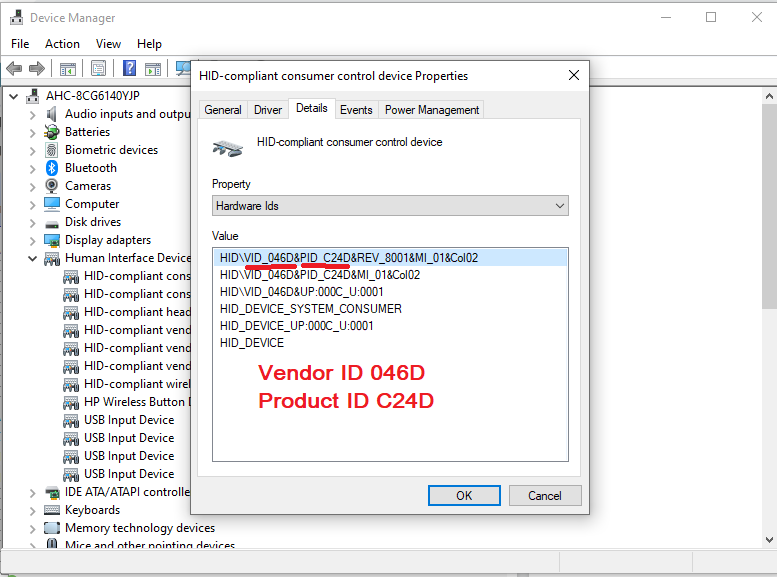Click the blue Help toolbar icon
This screenshot has width=777, height=577.
(x=129, y=69)
